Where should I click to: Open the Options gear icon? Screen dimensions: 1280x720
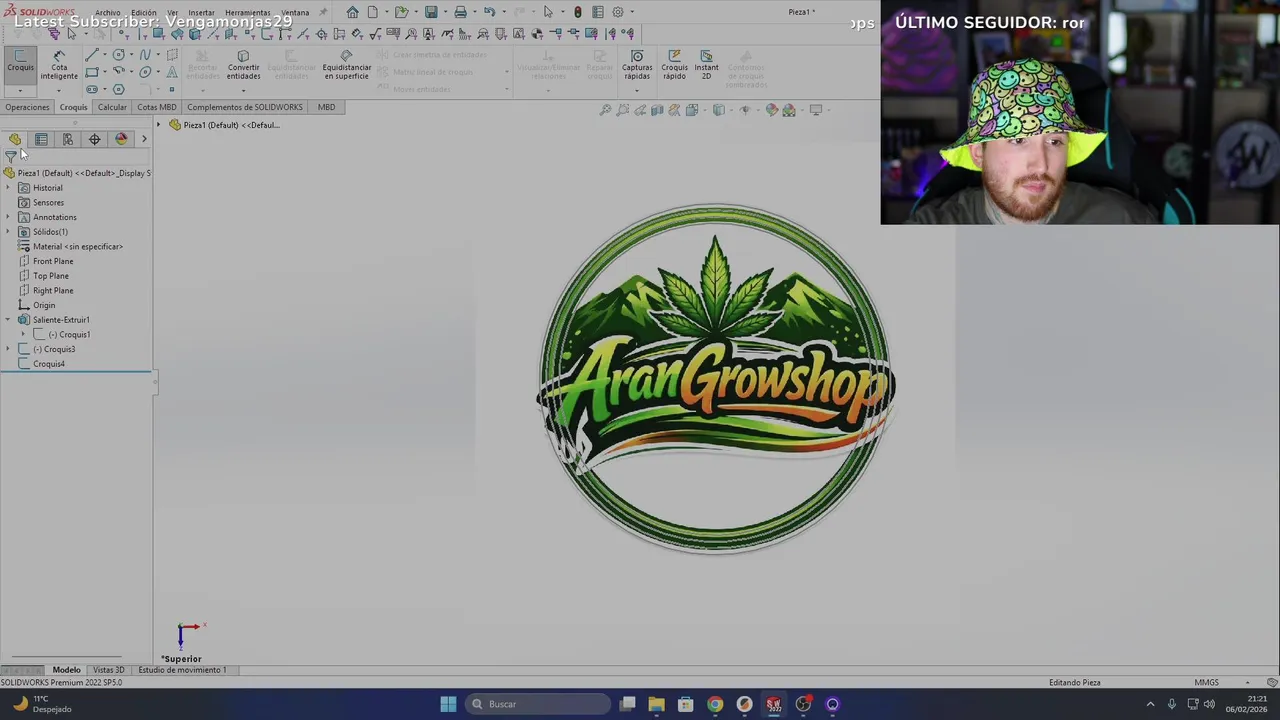pos(618,12)
